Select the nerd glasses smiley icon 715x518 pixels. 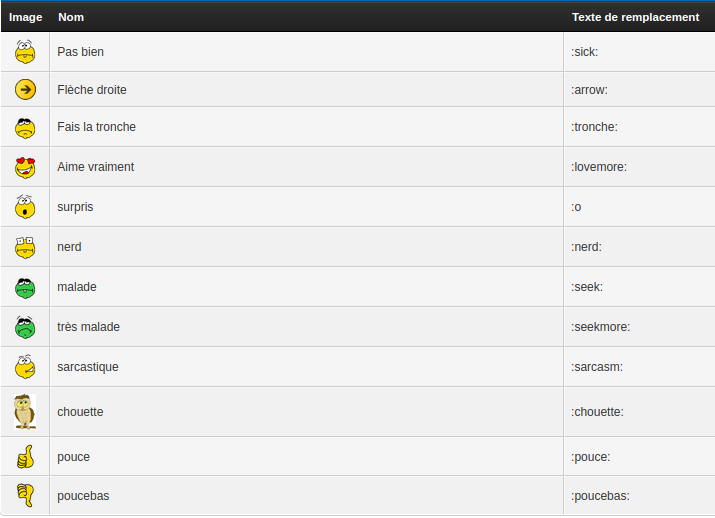(x=26, y=246)
